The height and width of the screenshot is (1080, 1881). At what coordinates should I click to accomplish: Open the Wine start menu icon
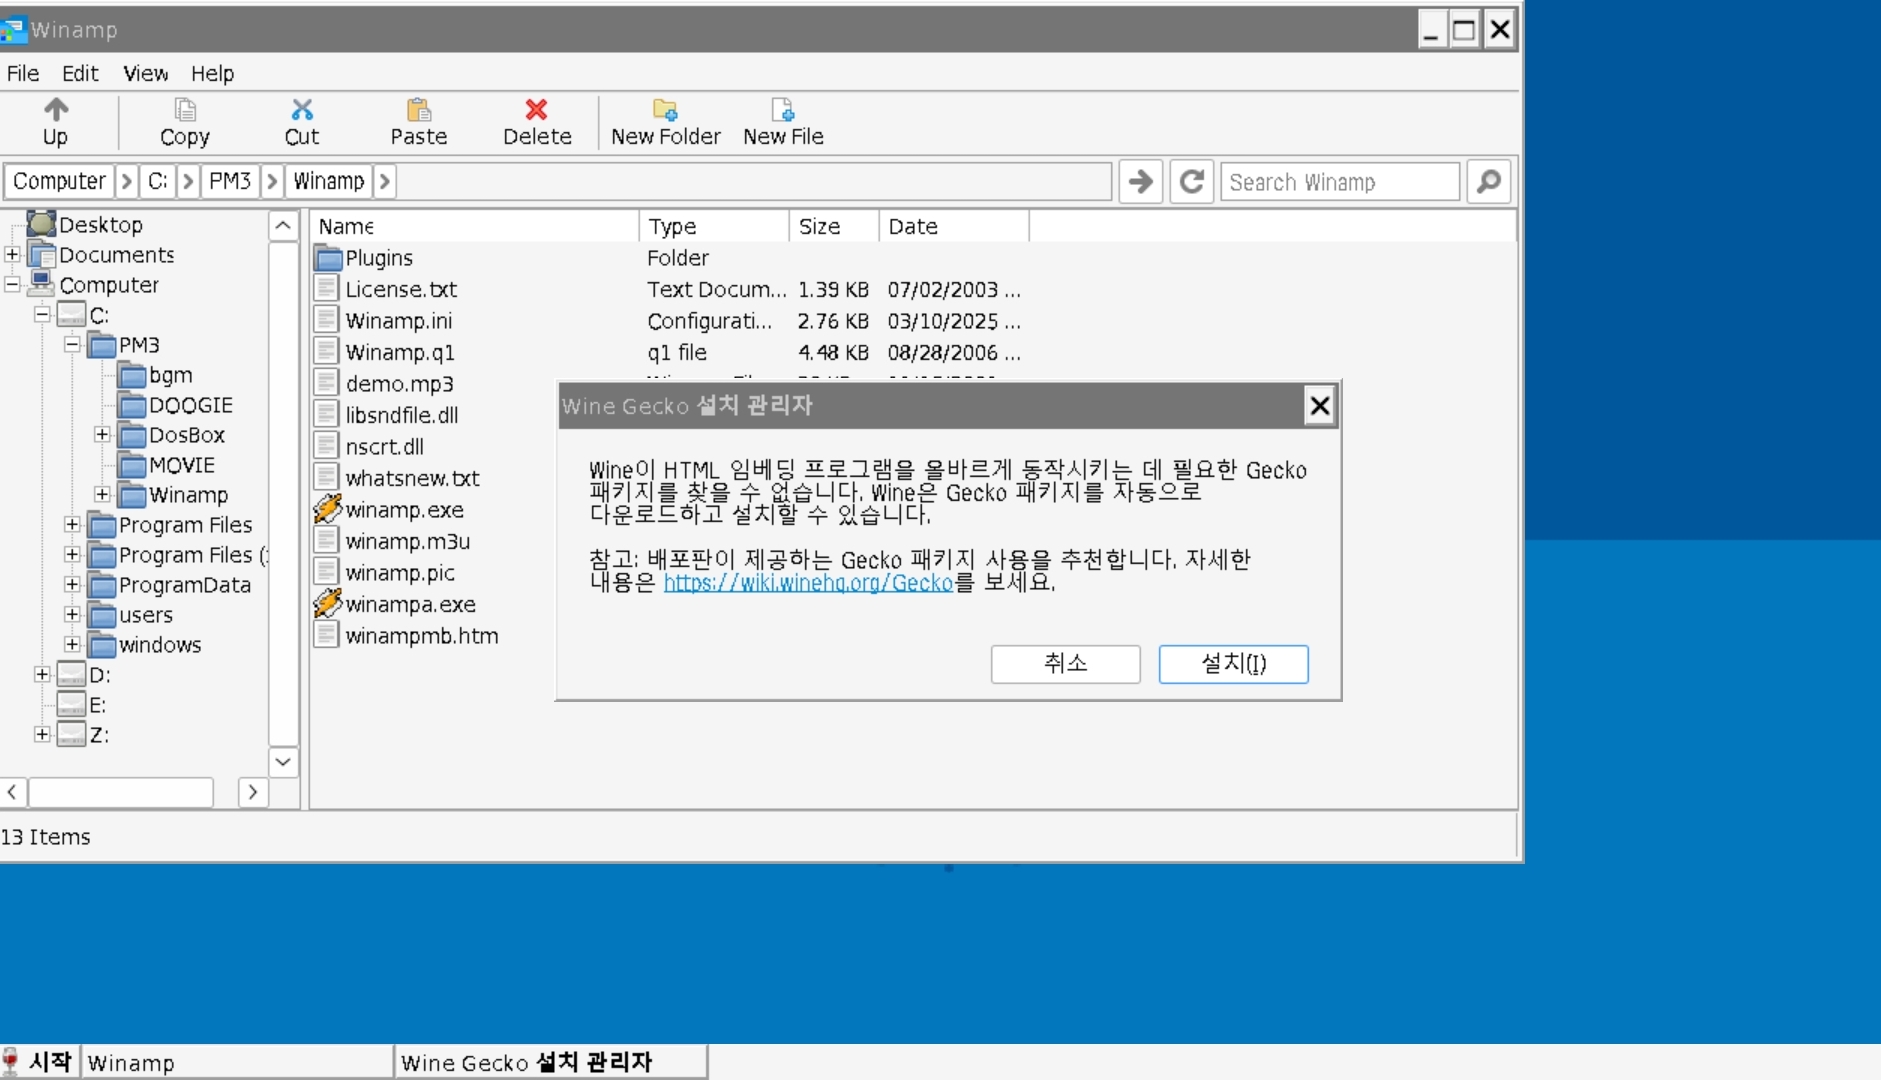tap(10, 1061)
